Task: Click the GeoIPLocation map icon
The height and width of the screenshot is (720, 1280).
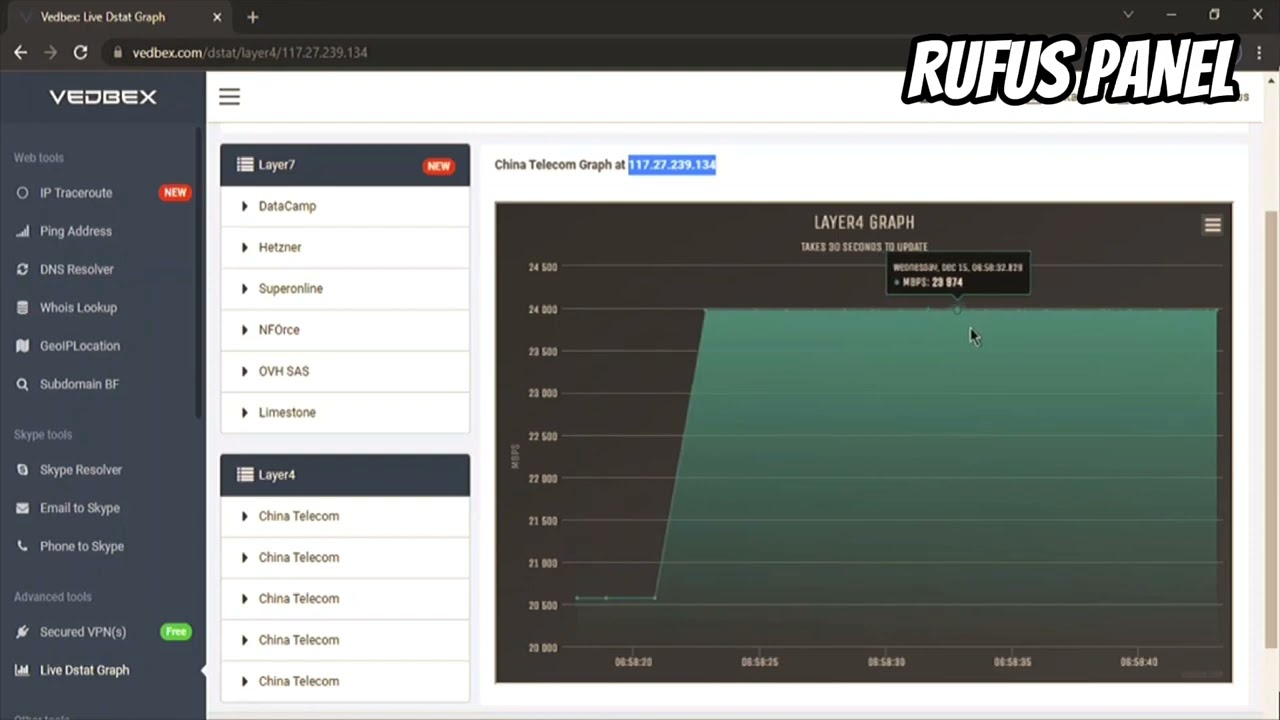Action: 22,346
